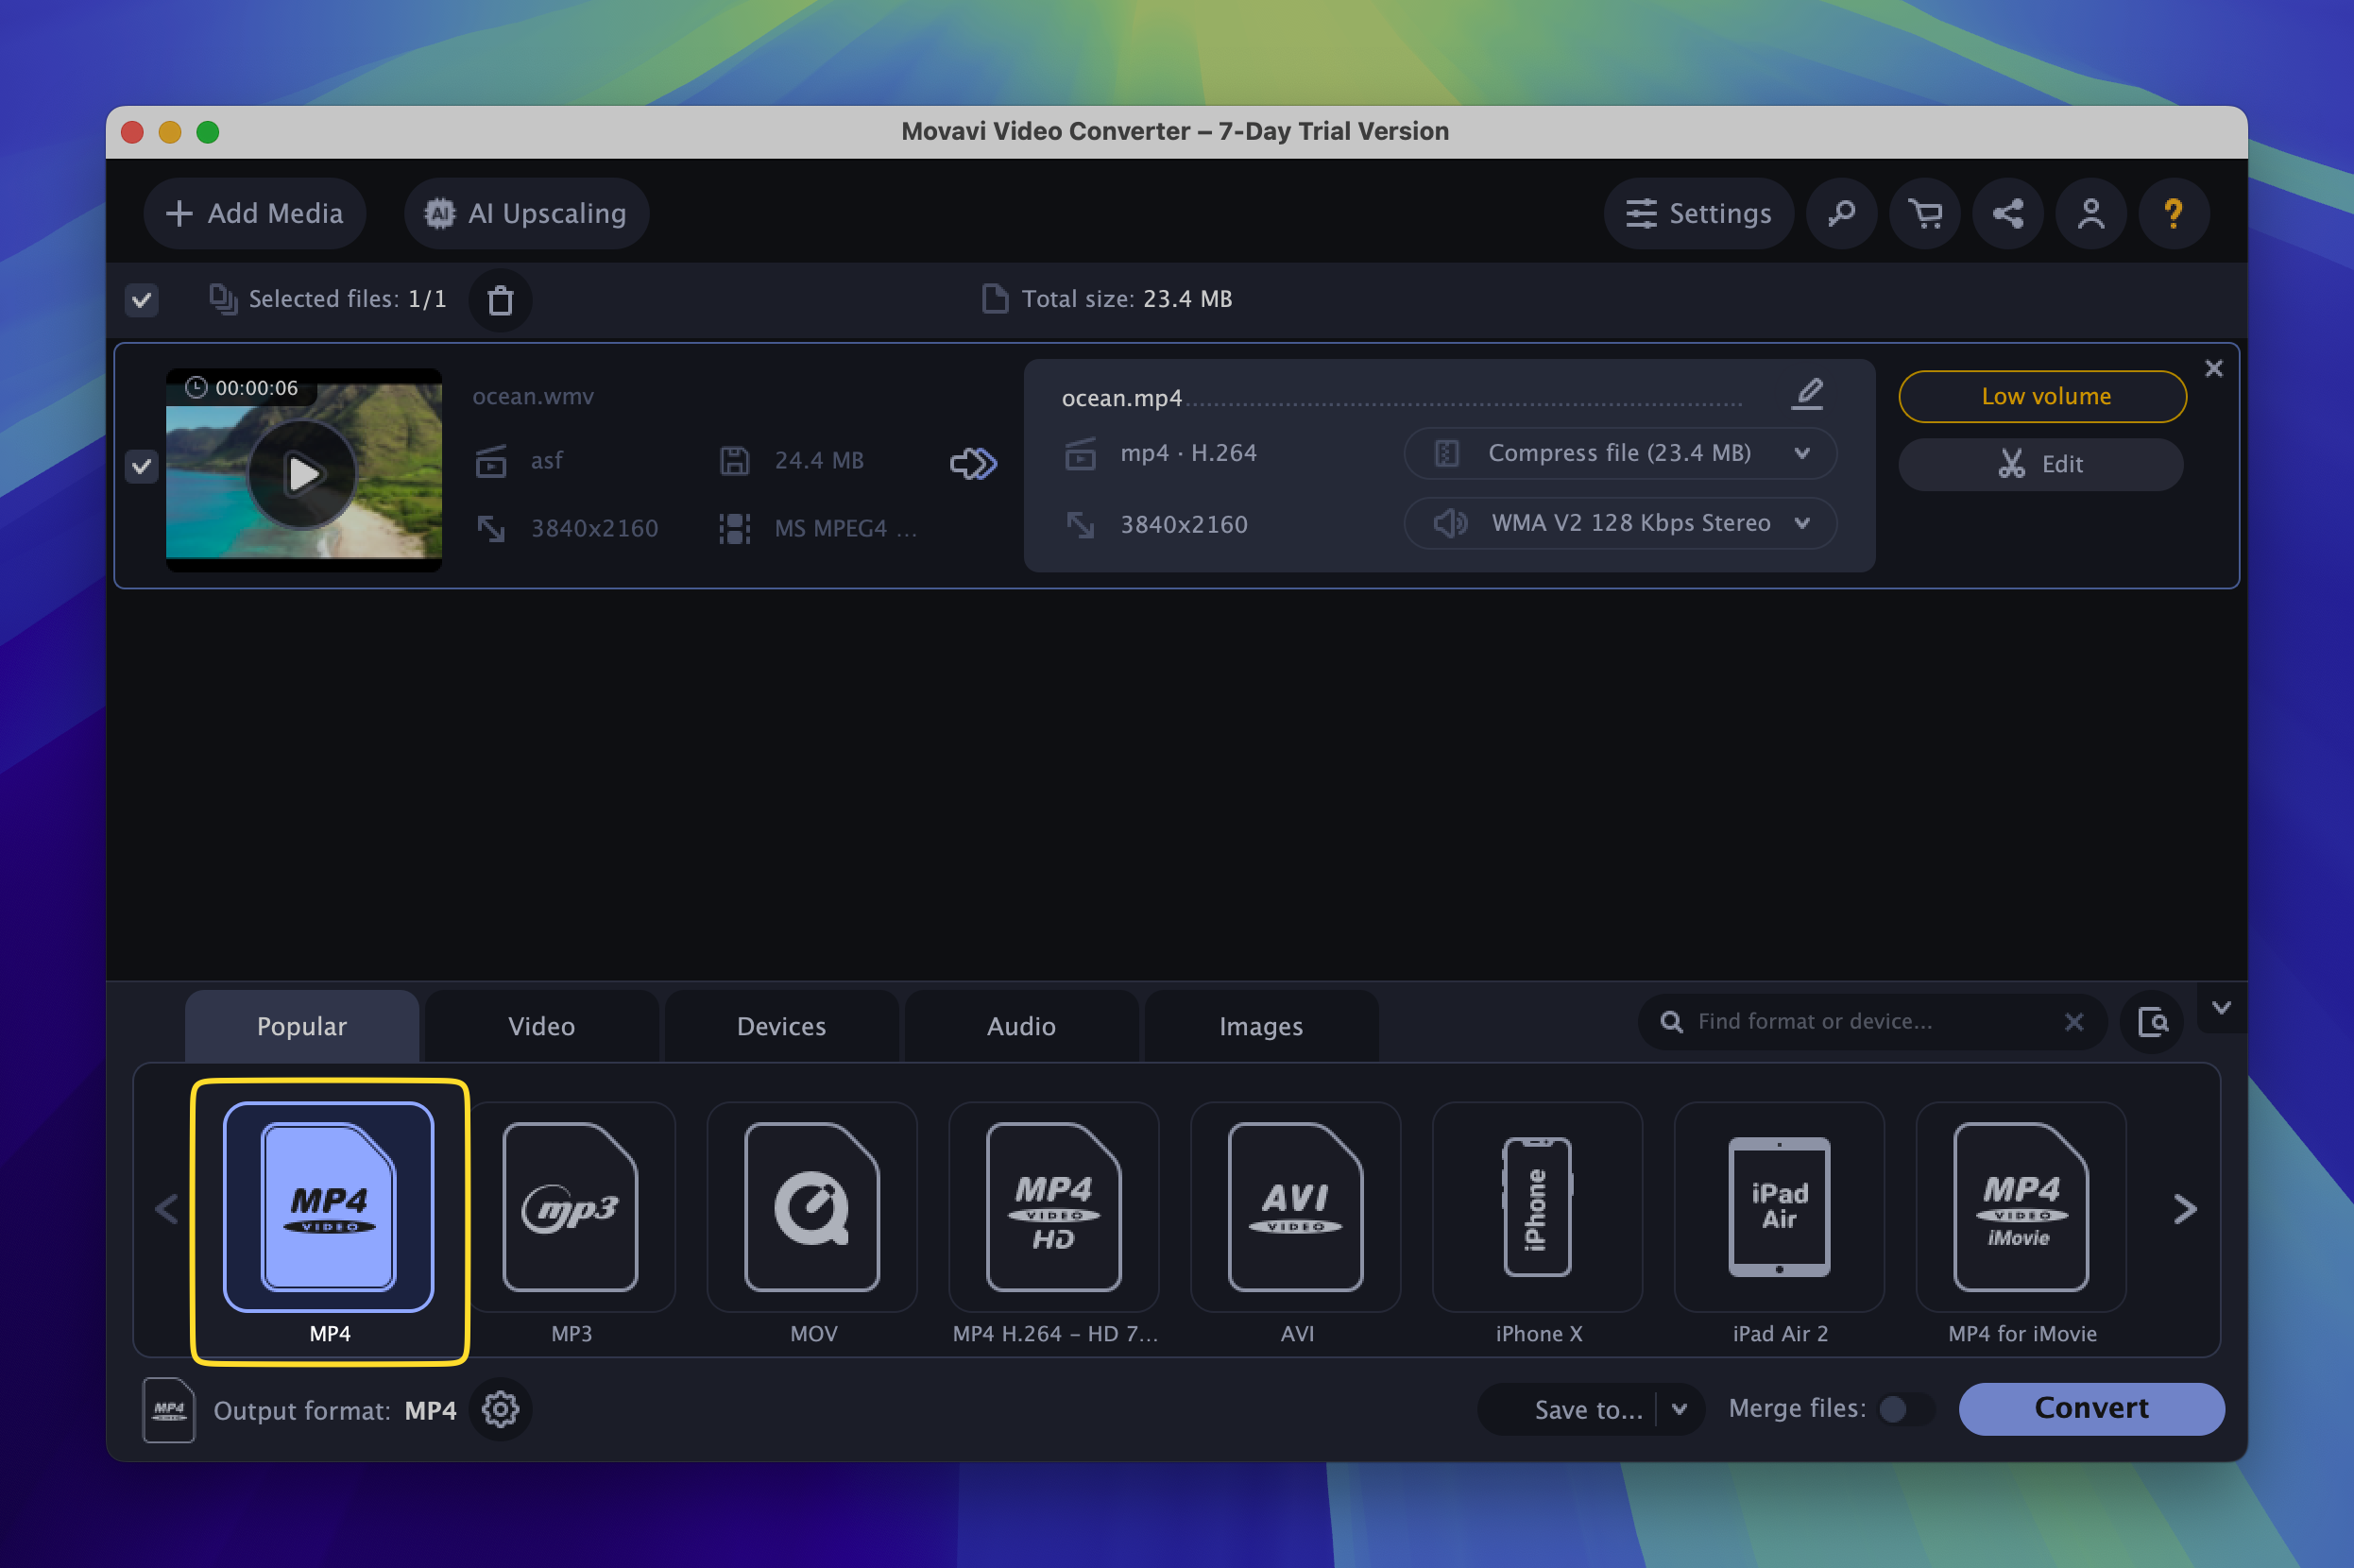This screenshot has width=2354, height=1568.
Task: Open the Save to dropdown arrow
Action: click(1680, 1409)
